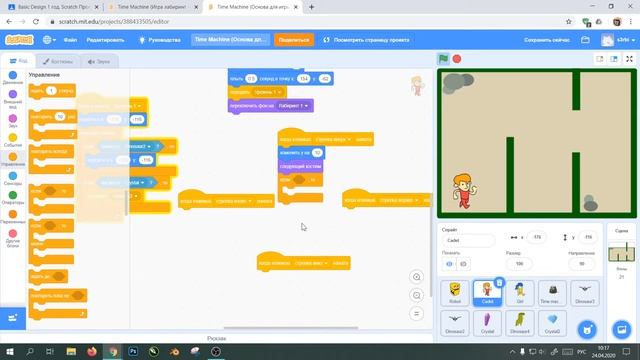The height and width of the screenshot is (360, 640).
Task: Select the Robot sprite thumbnail
Action: 455,293
